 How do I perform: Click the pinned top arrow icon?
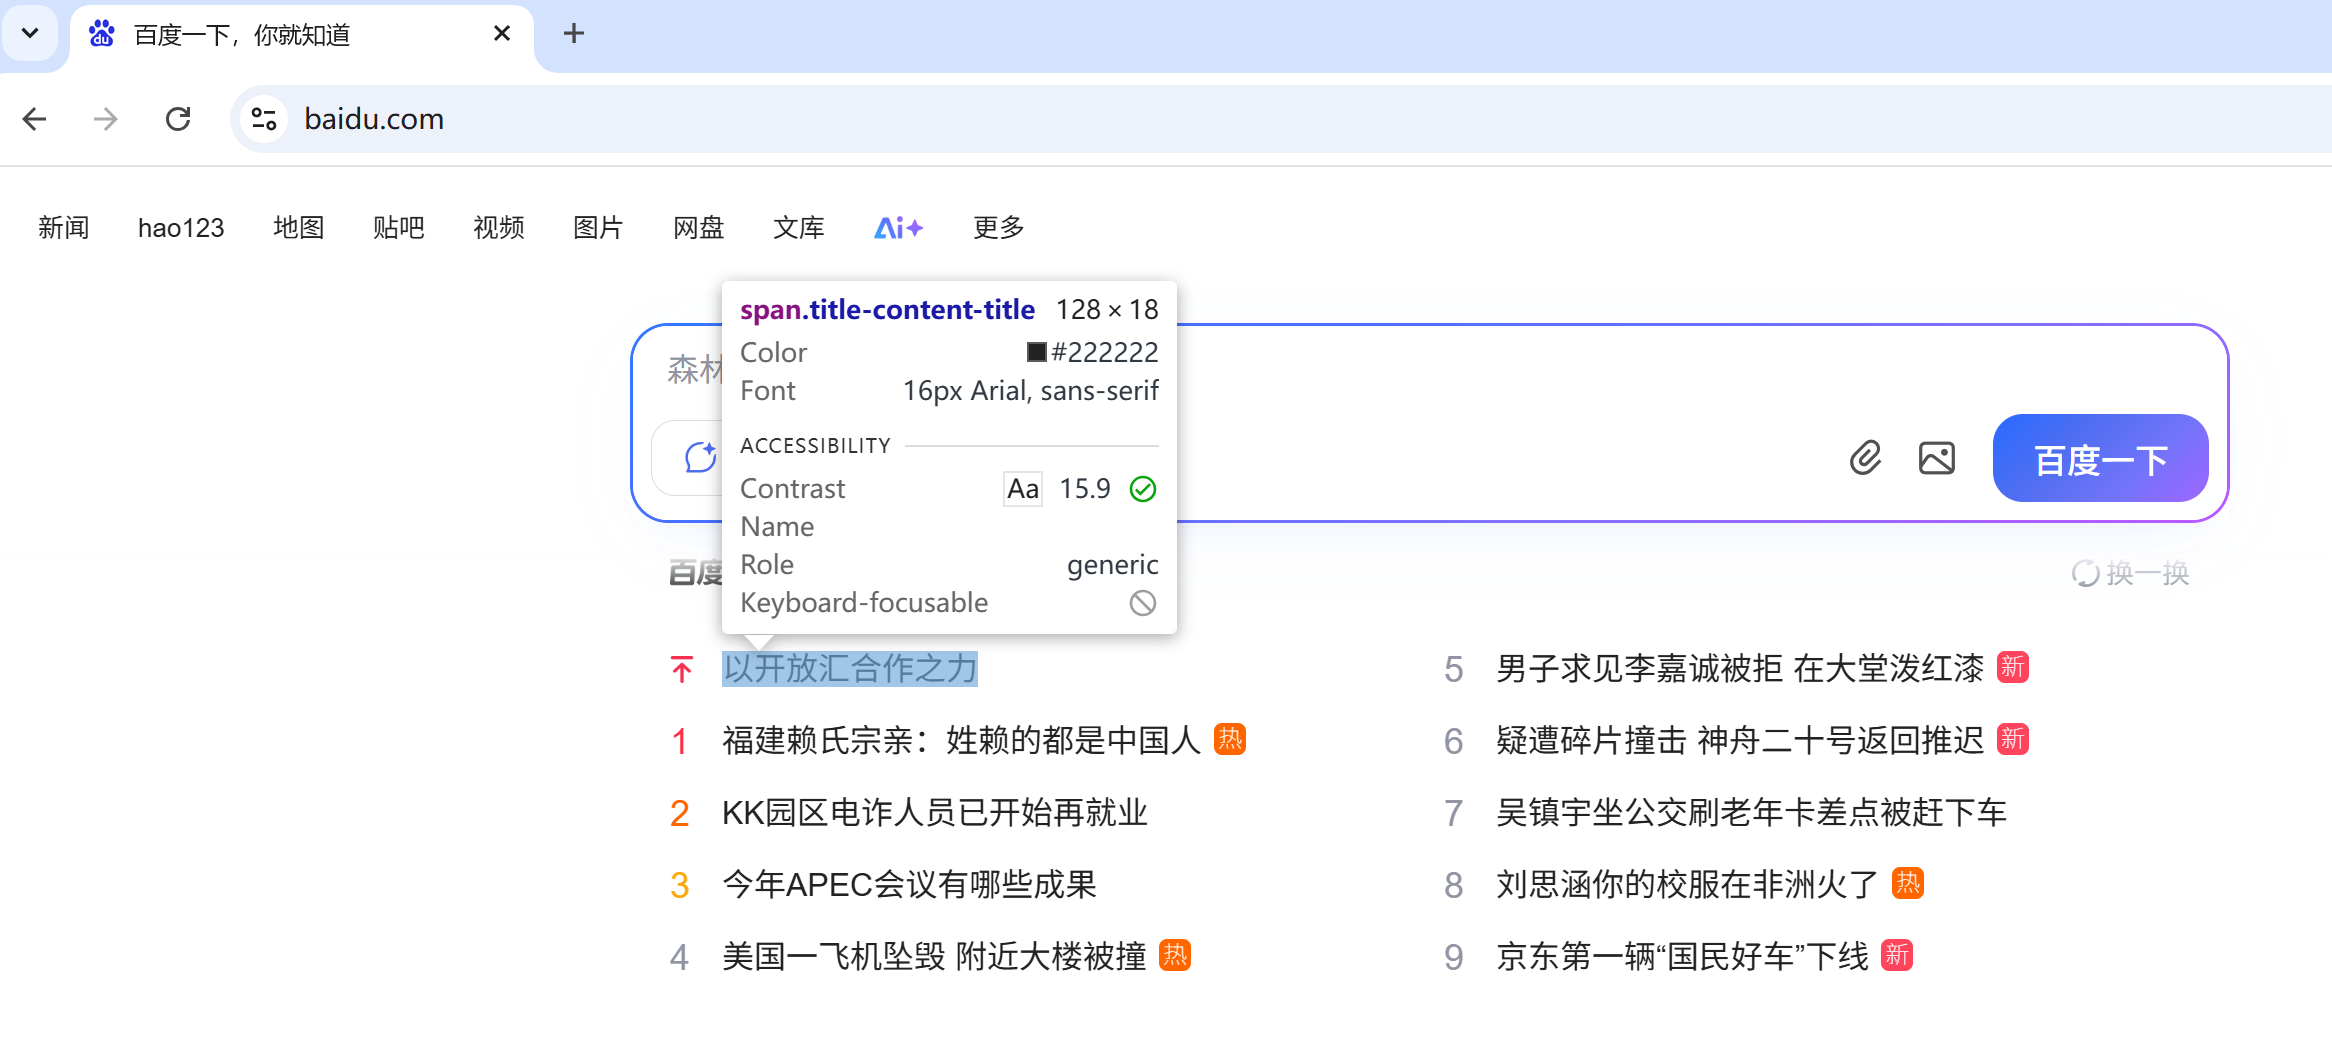tap(682, 669)
